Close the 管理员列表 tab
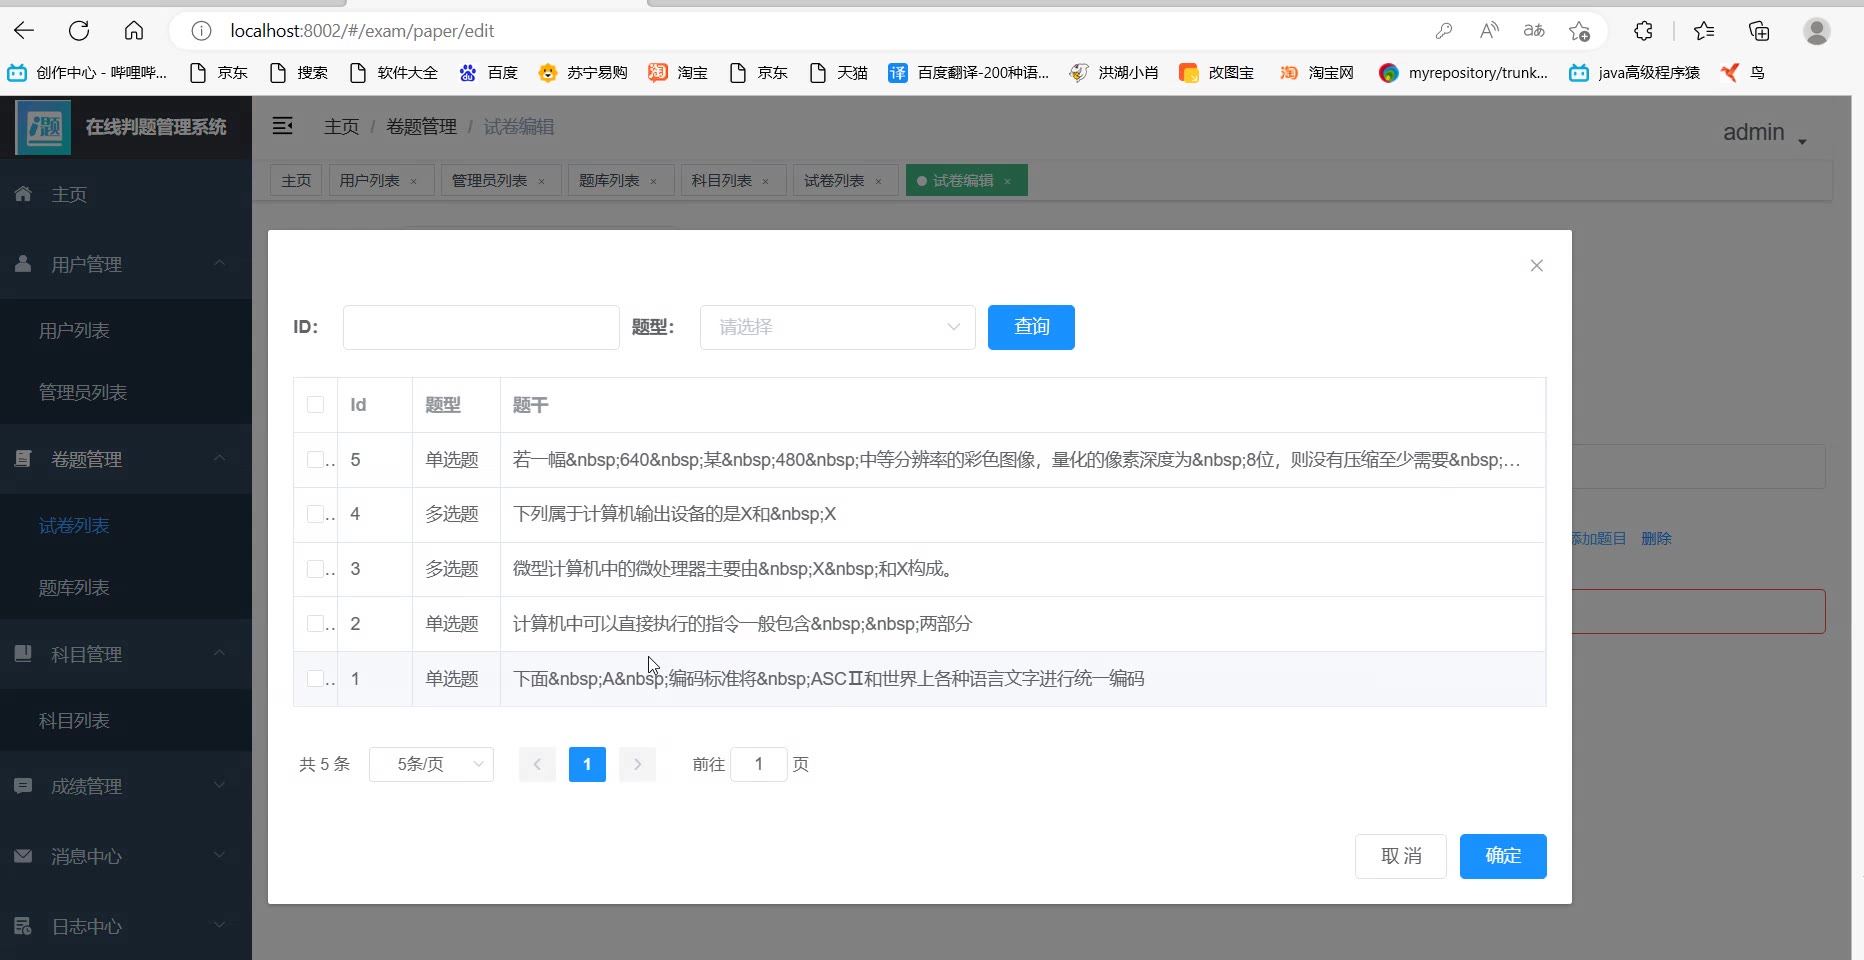Viewport: 1864px width, 960px height. pos(542,181)
